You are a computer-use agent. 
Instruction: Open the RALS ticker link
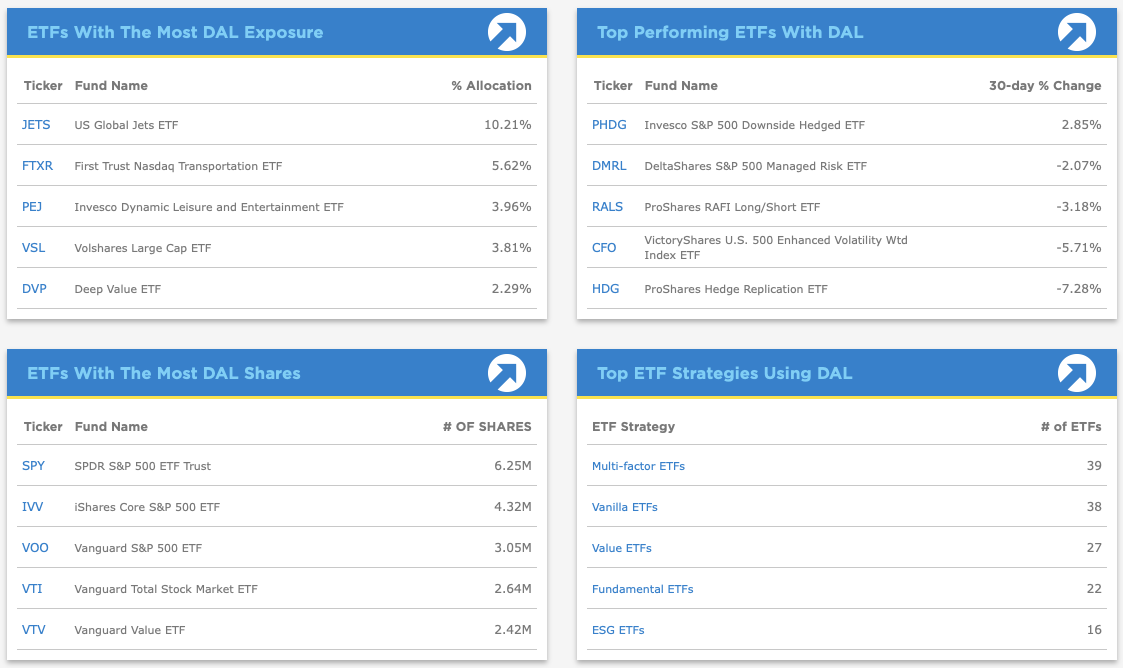click(x=607, y=207)
